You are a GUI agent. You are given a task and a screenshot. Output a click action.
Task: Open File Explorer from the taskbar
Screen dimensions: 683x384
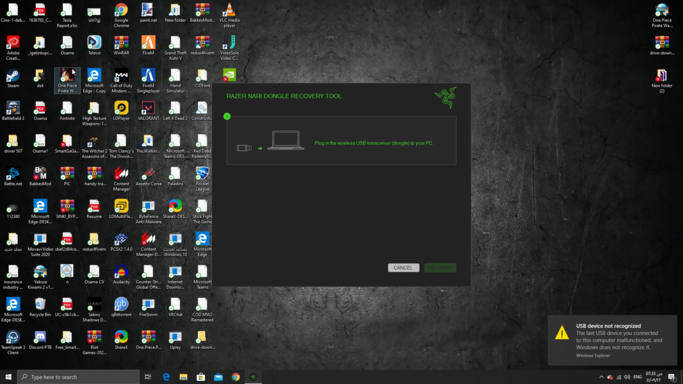tap(183, 377)
